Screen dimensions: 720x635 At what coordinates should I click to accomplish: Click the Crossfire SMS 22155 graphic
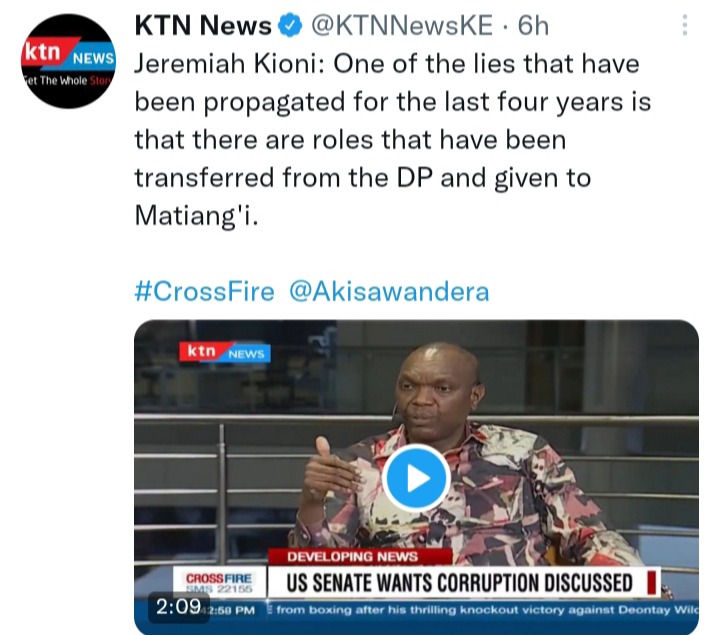pos(219,583)
